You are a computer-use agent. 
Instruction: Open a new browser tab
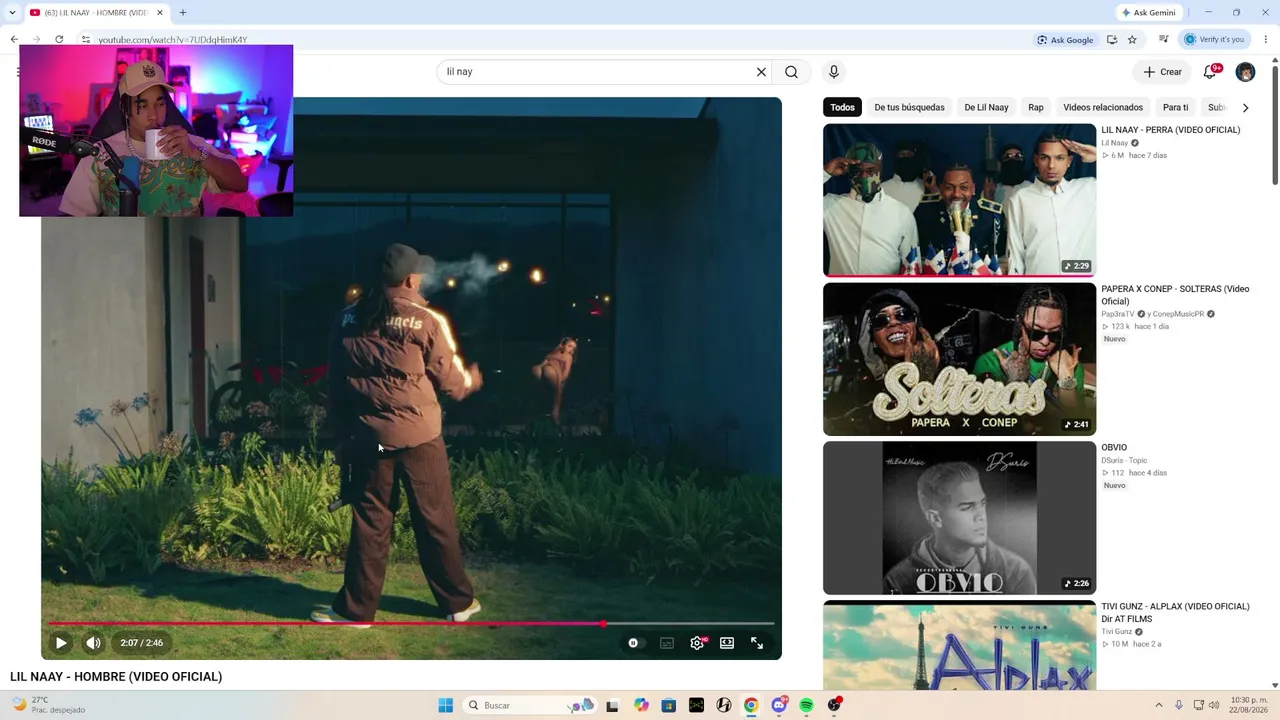(183, 13)
